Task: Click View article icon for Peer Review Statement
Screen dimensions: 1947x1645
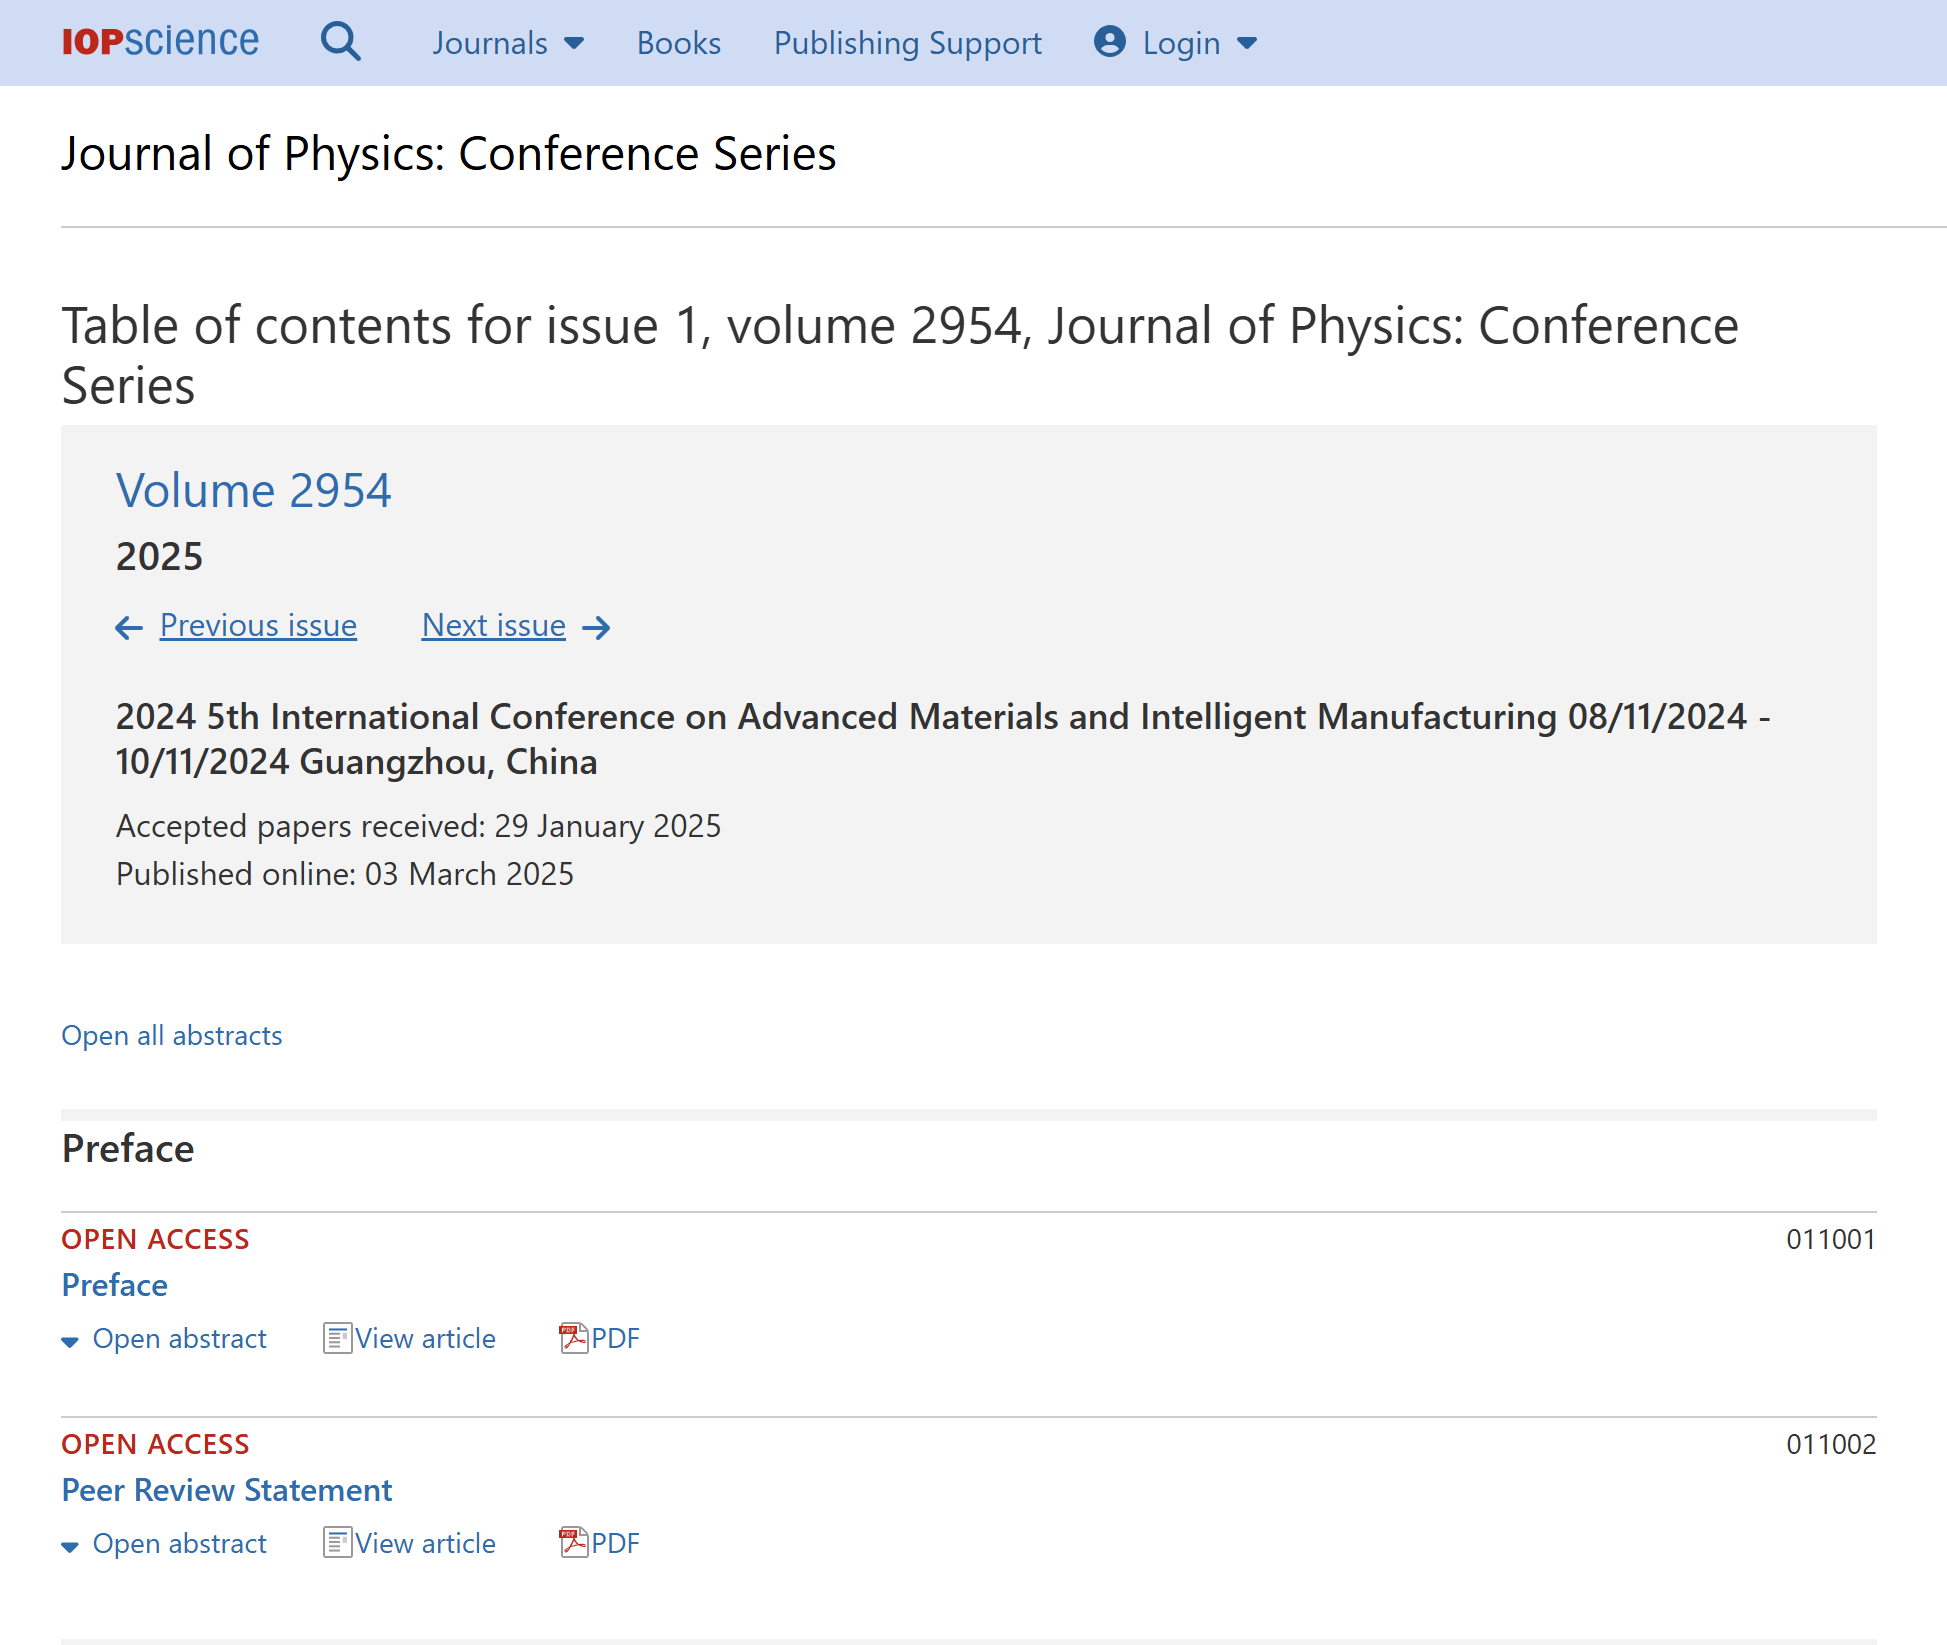Action: [x=337, y=1543]
